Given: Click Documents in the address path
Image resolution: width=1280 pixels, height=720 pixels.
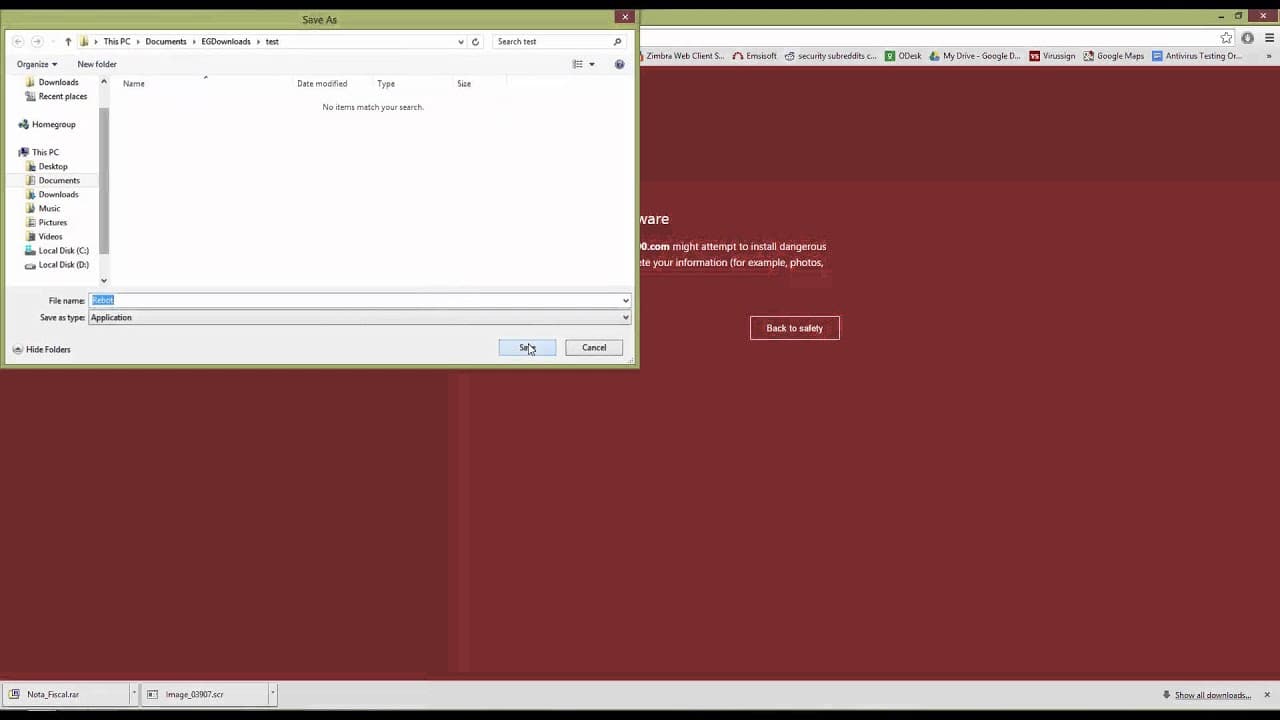Looking at the screenshot, I should (x=166, y=41).
